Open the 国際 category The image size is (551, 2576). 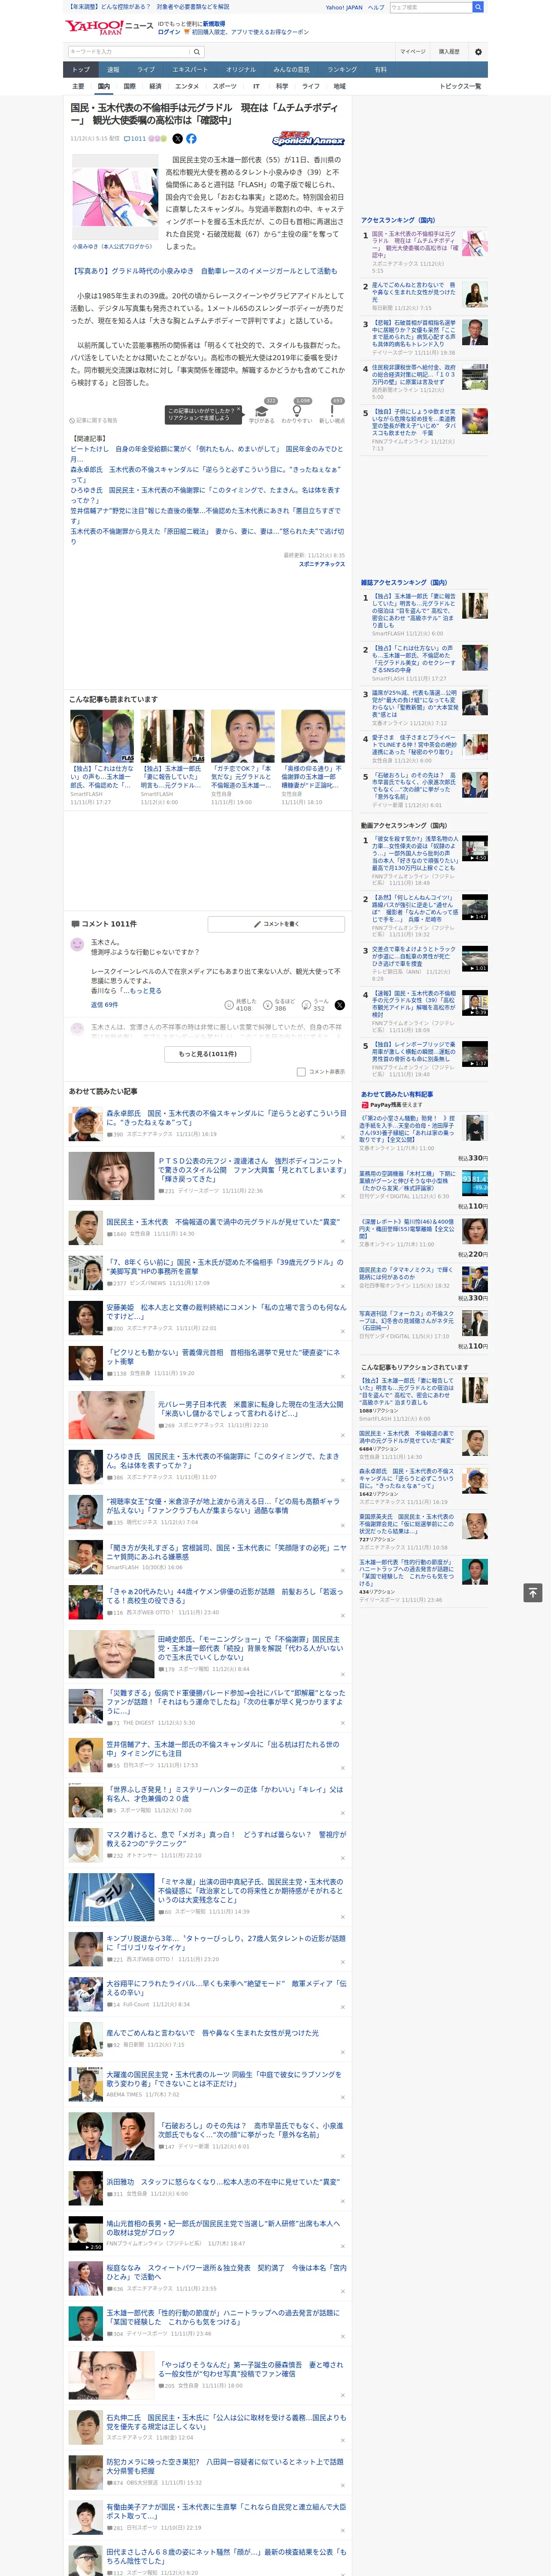[x=129, y=86]
